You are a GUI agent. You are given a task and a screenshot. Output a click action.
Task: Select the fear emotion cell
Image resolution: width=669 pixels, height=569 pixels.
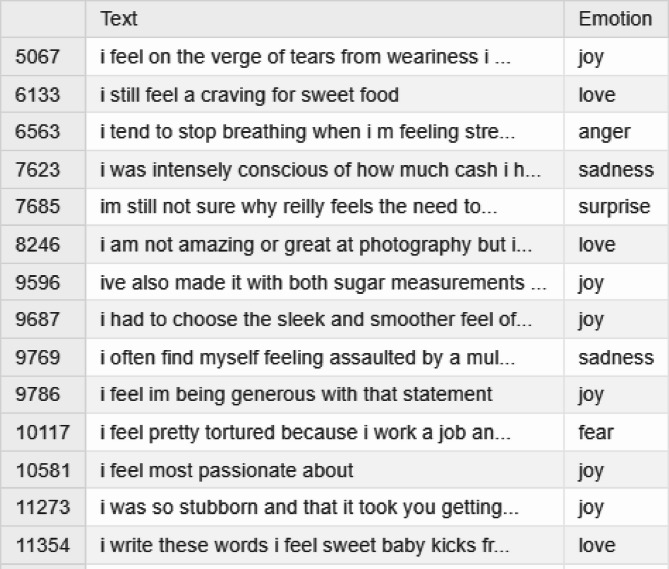596,433
